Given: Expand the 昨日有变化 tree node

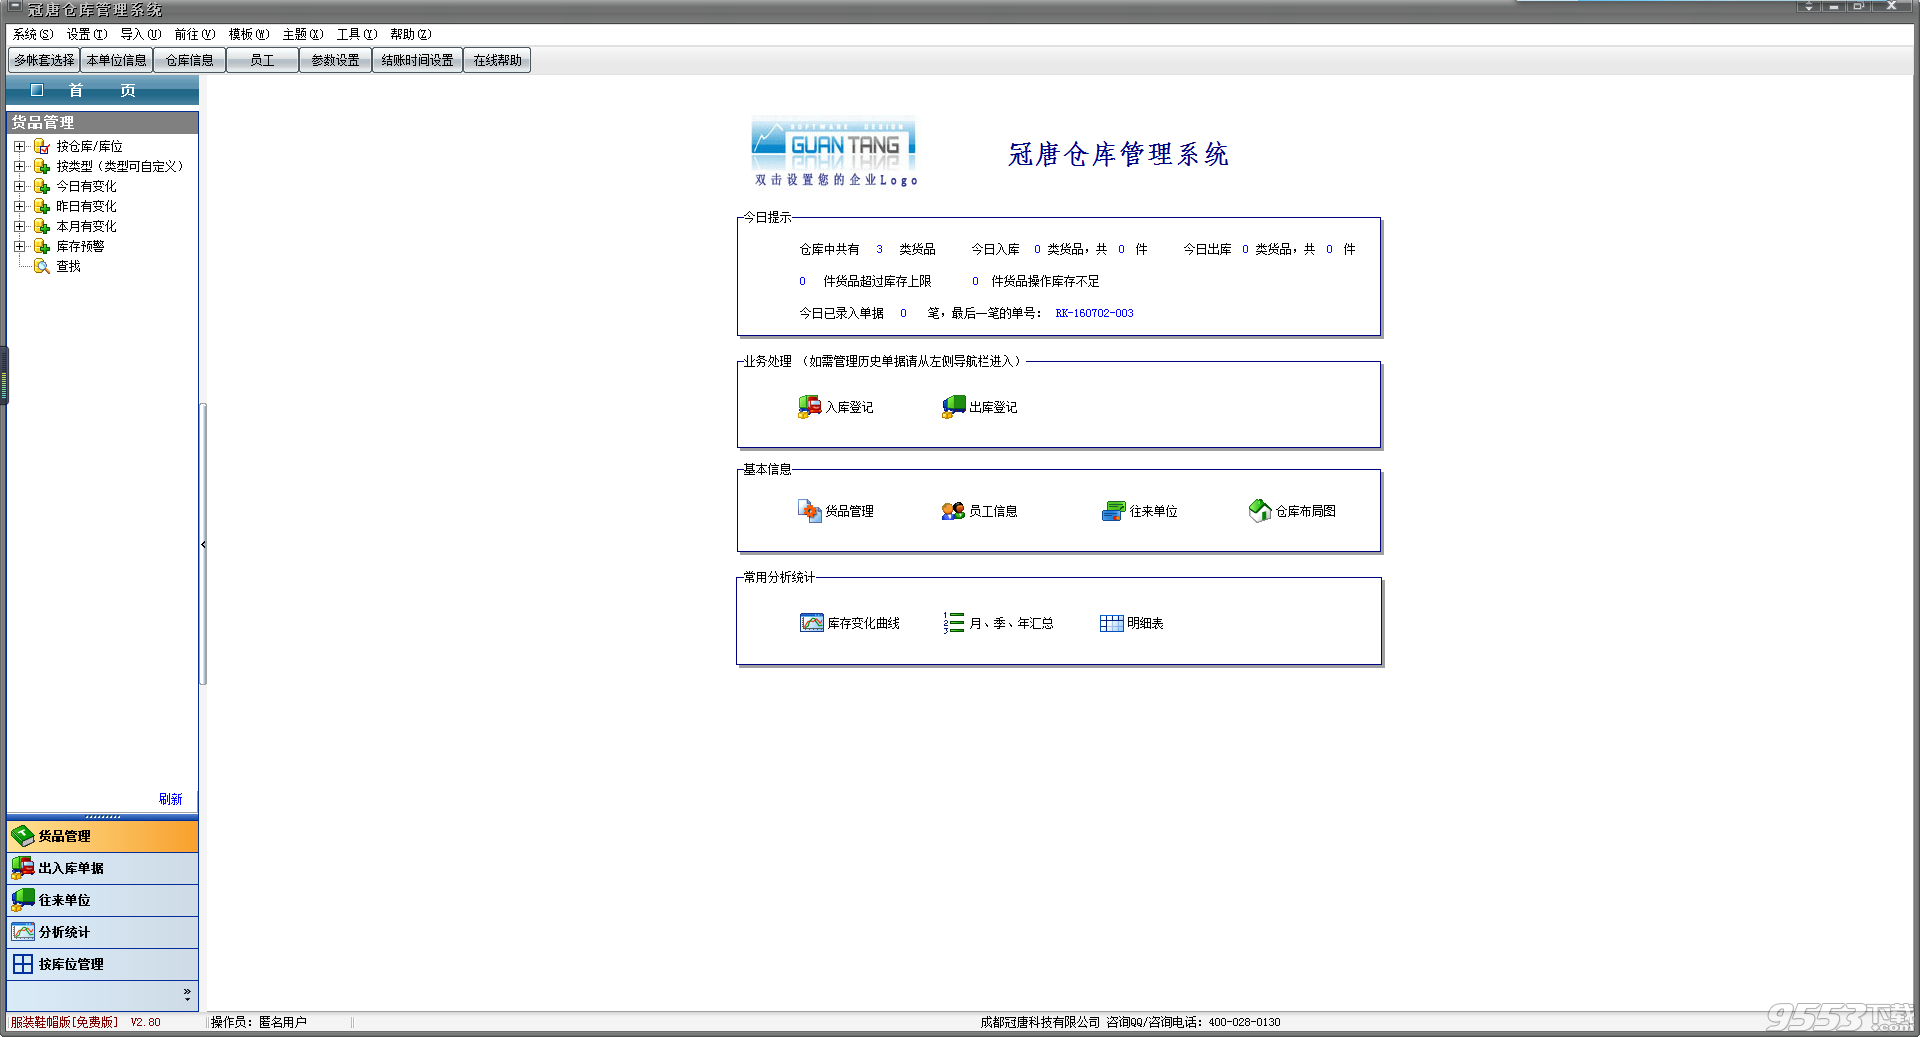Looking at the screenshot, I should coord(19,206).
